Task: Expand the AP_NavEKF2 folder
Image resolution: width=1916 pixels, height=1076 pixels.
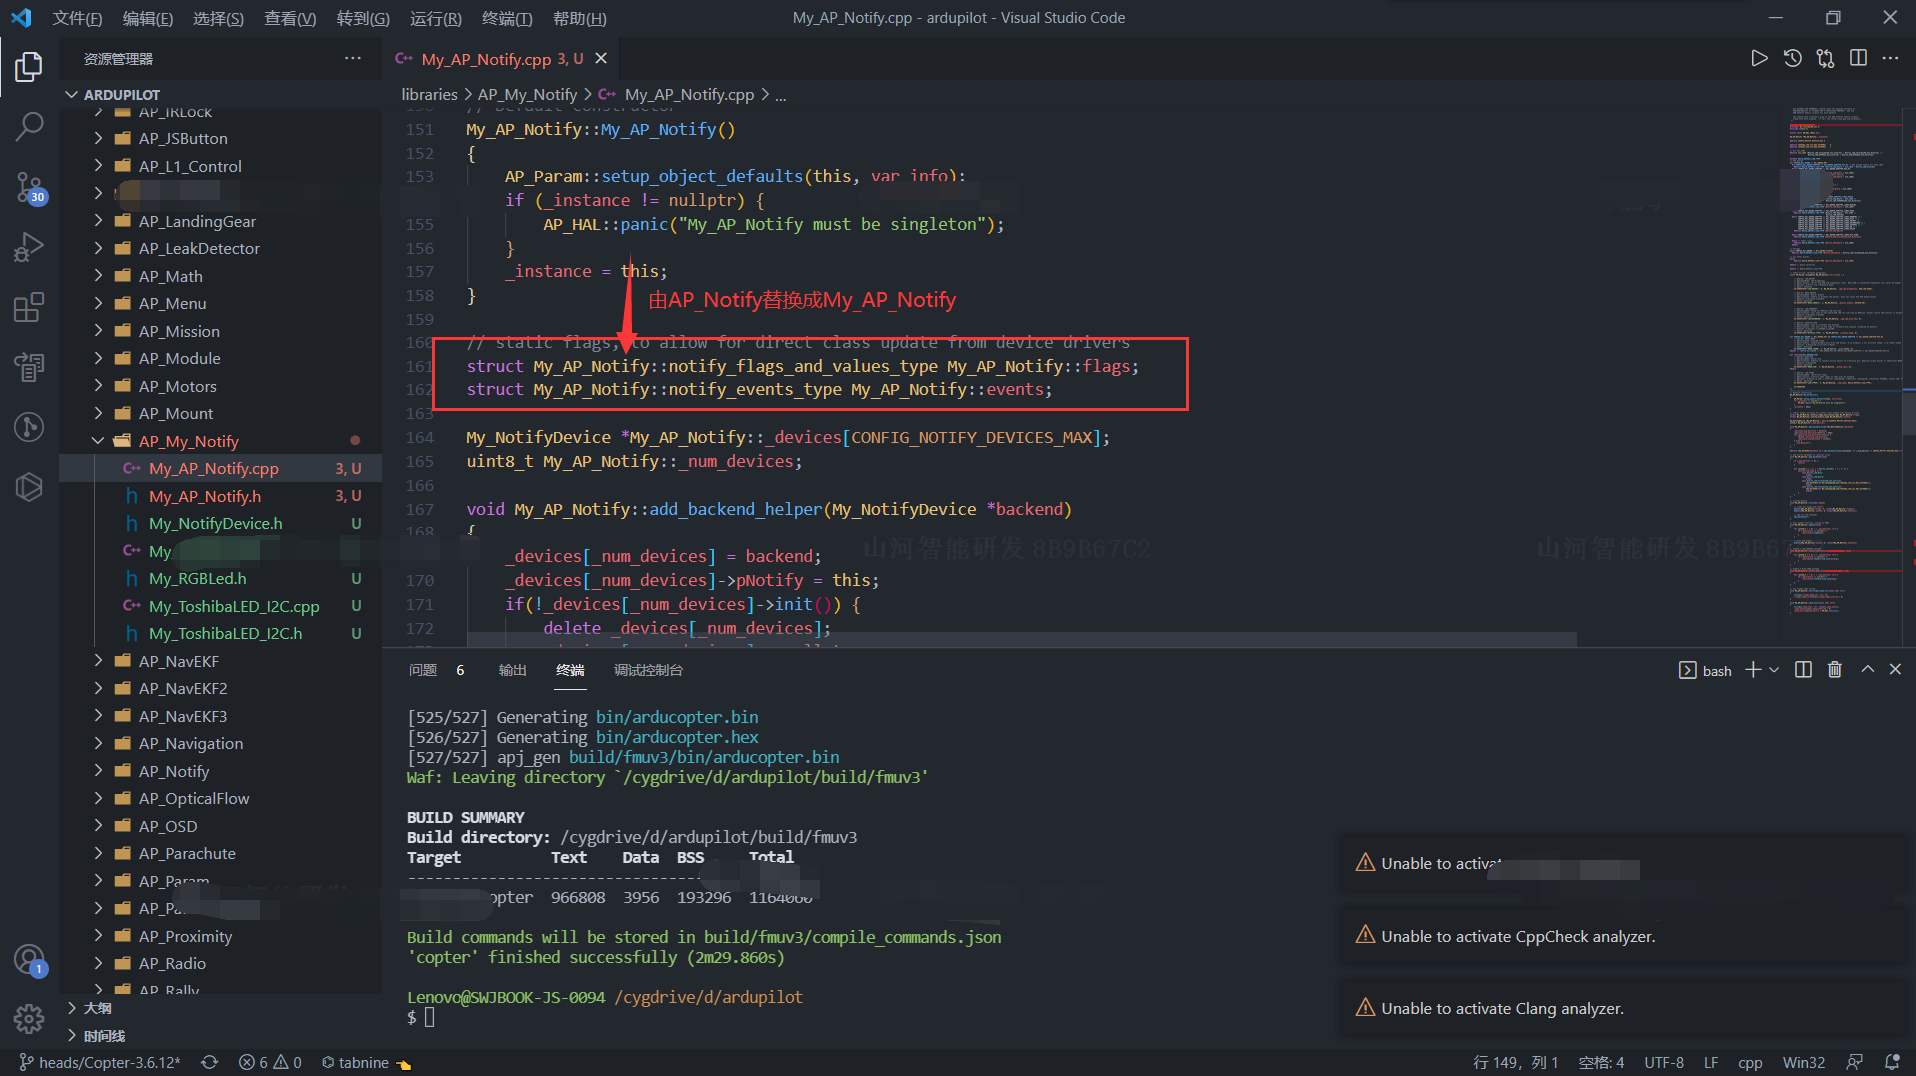Action: (x=220, y=688)
